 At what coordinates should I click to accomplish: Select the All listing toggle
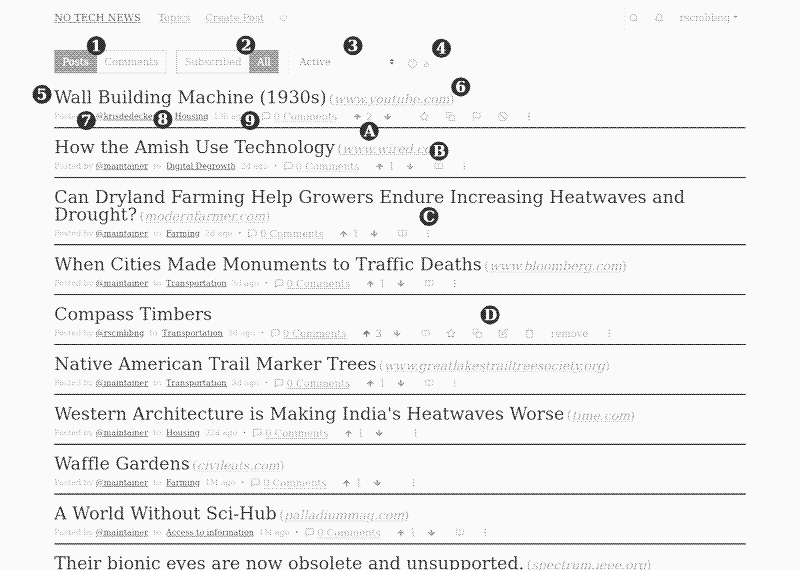[264, 62]
